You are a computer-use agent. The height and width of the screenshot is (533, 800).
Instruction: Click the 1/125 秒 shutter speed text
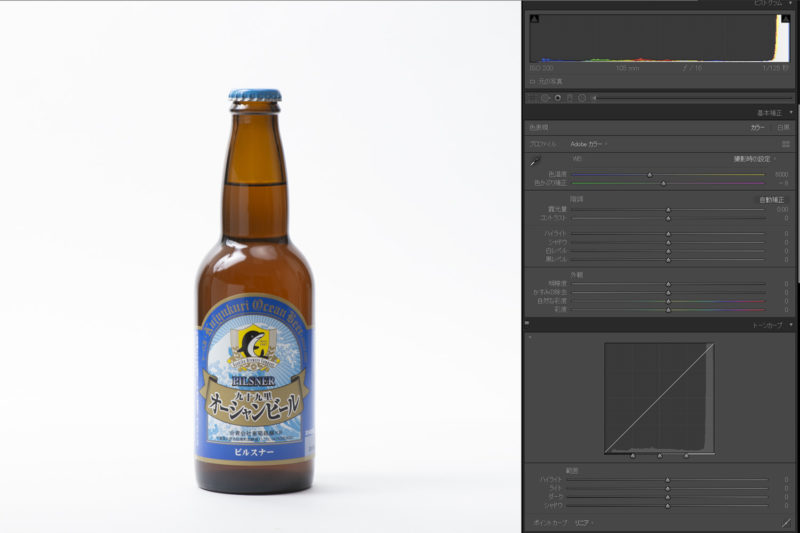click(776, 68)
